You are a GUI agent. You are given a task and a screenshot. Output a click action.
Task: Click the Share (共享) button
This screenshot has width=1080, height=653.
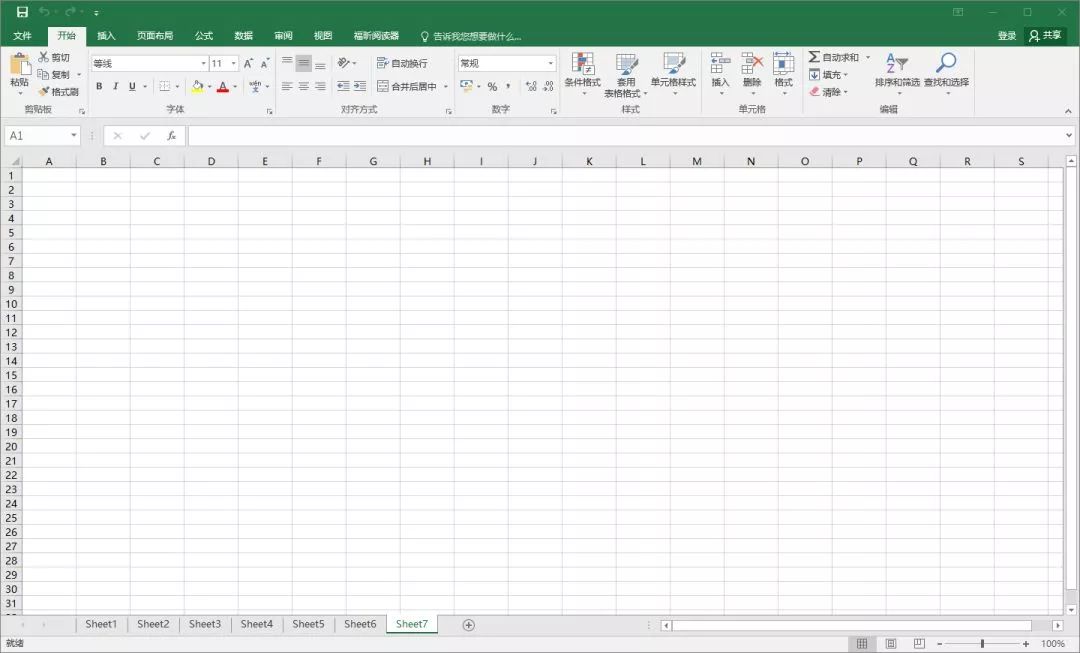click(x=1045, y=36)
